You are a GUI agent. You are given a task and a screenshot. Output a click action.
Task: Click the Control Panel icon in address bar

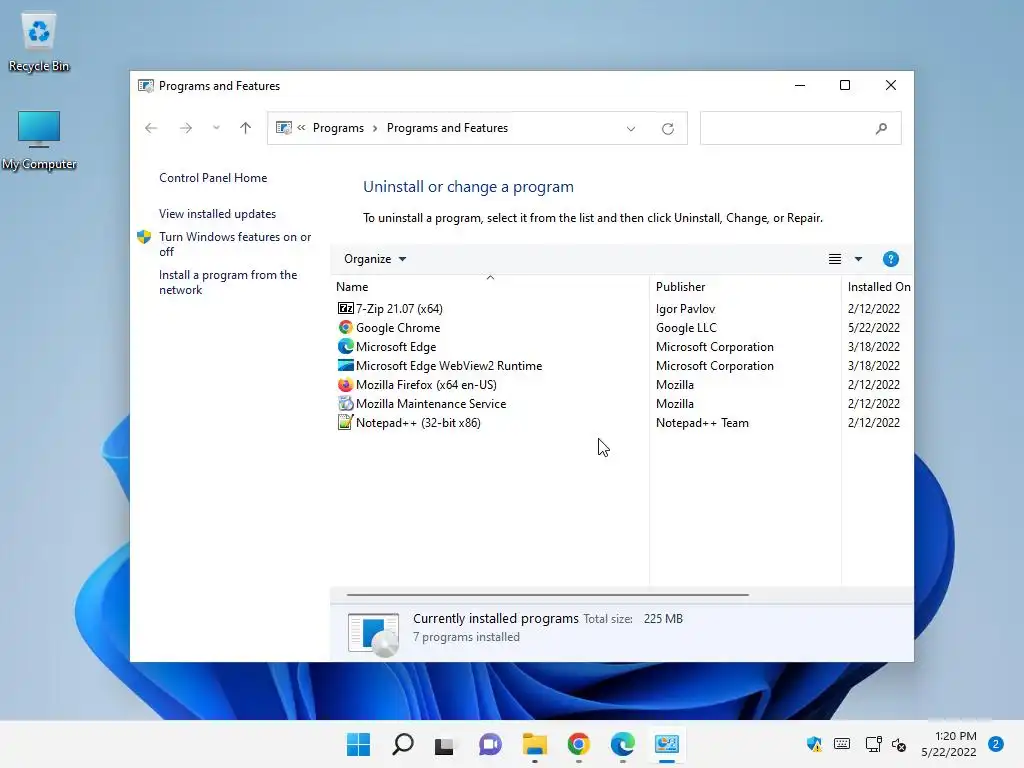283,128
